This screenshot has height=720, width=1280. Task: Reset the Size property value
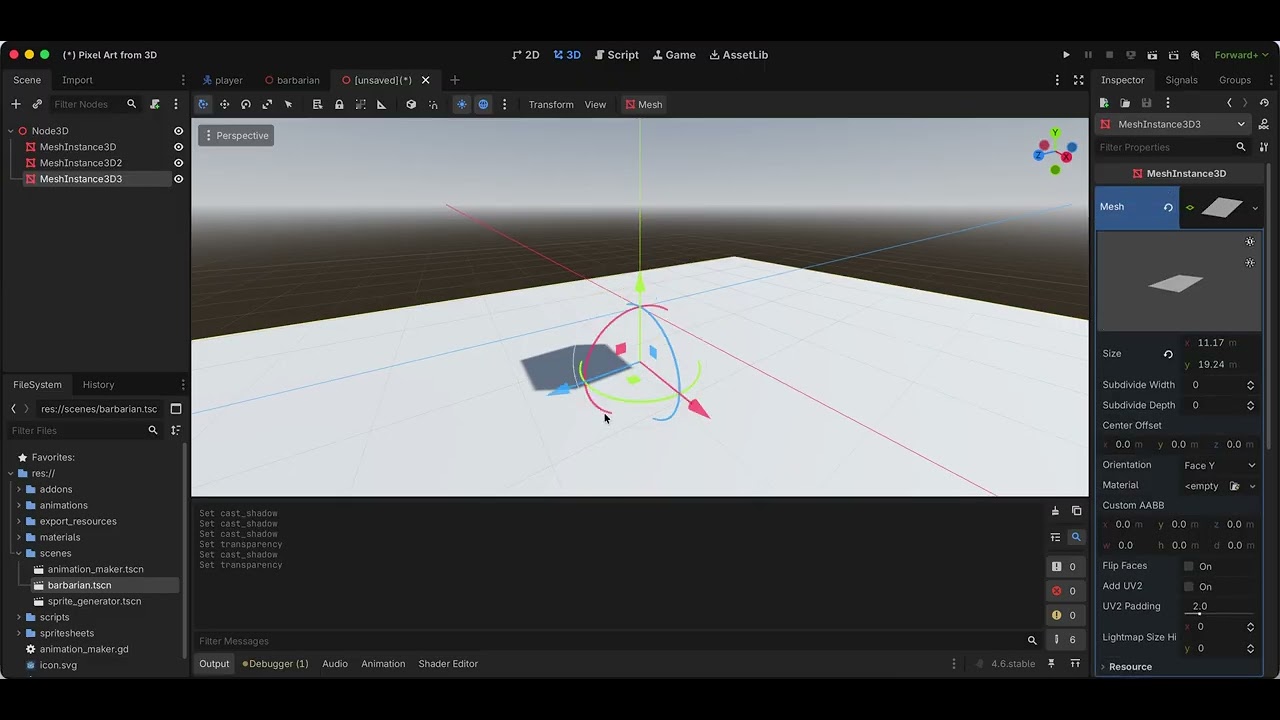click(1168, 354)
